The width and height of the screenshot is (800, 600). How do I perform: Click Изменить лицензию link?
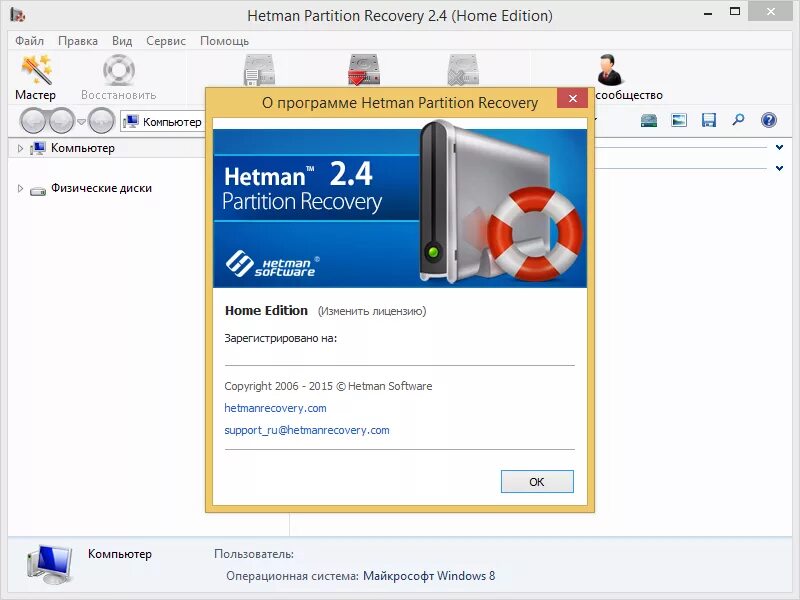tap(372, 311)
